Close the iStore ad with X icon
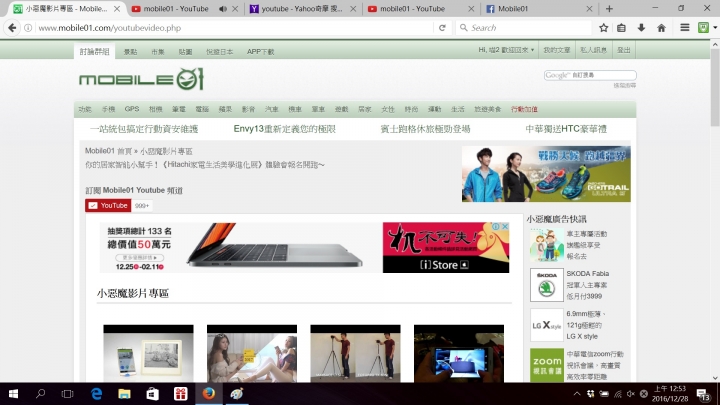The image size is (720, 405). (505, 226)
